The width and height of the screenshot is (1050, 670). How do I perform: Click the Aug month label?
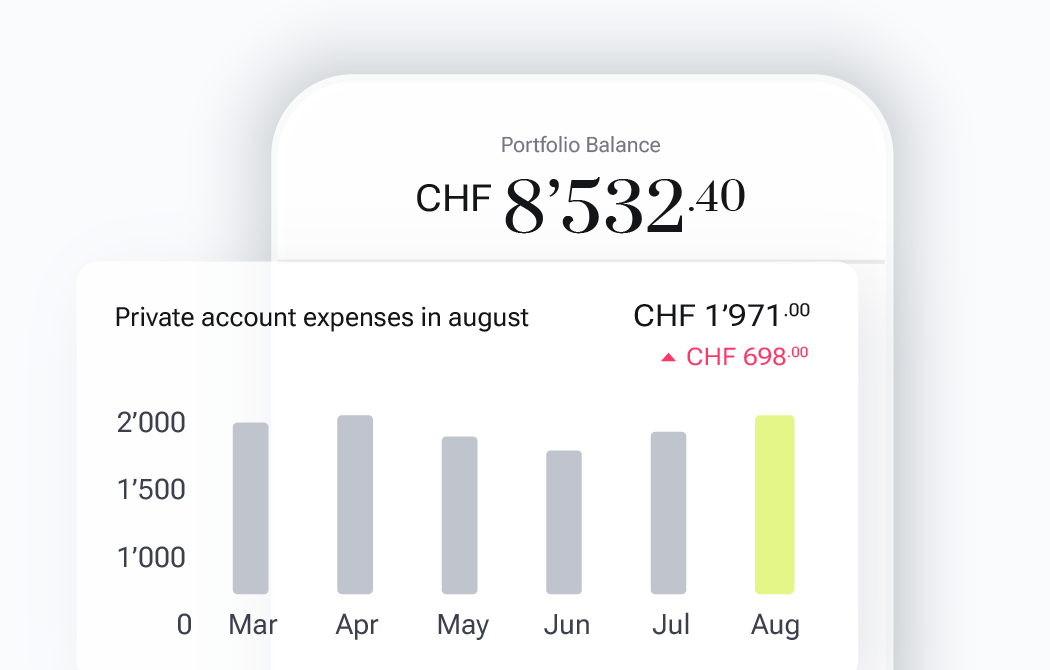775,626
